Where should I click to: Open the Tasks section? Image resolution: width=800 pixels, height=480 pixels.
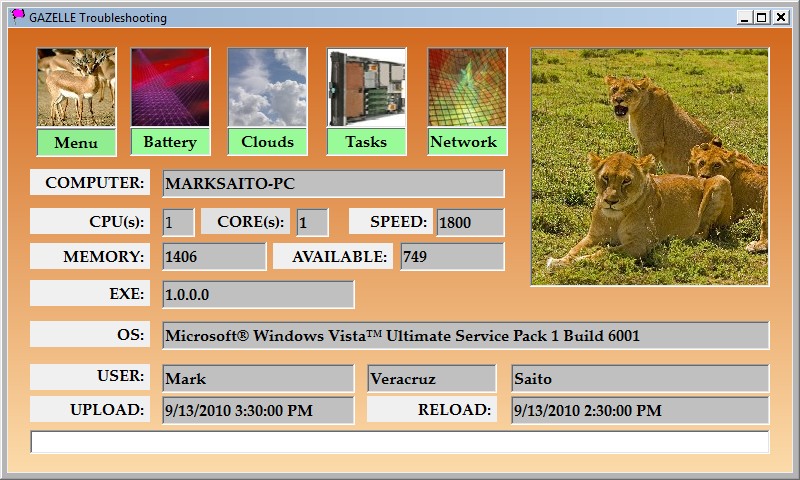click(366, 142)
